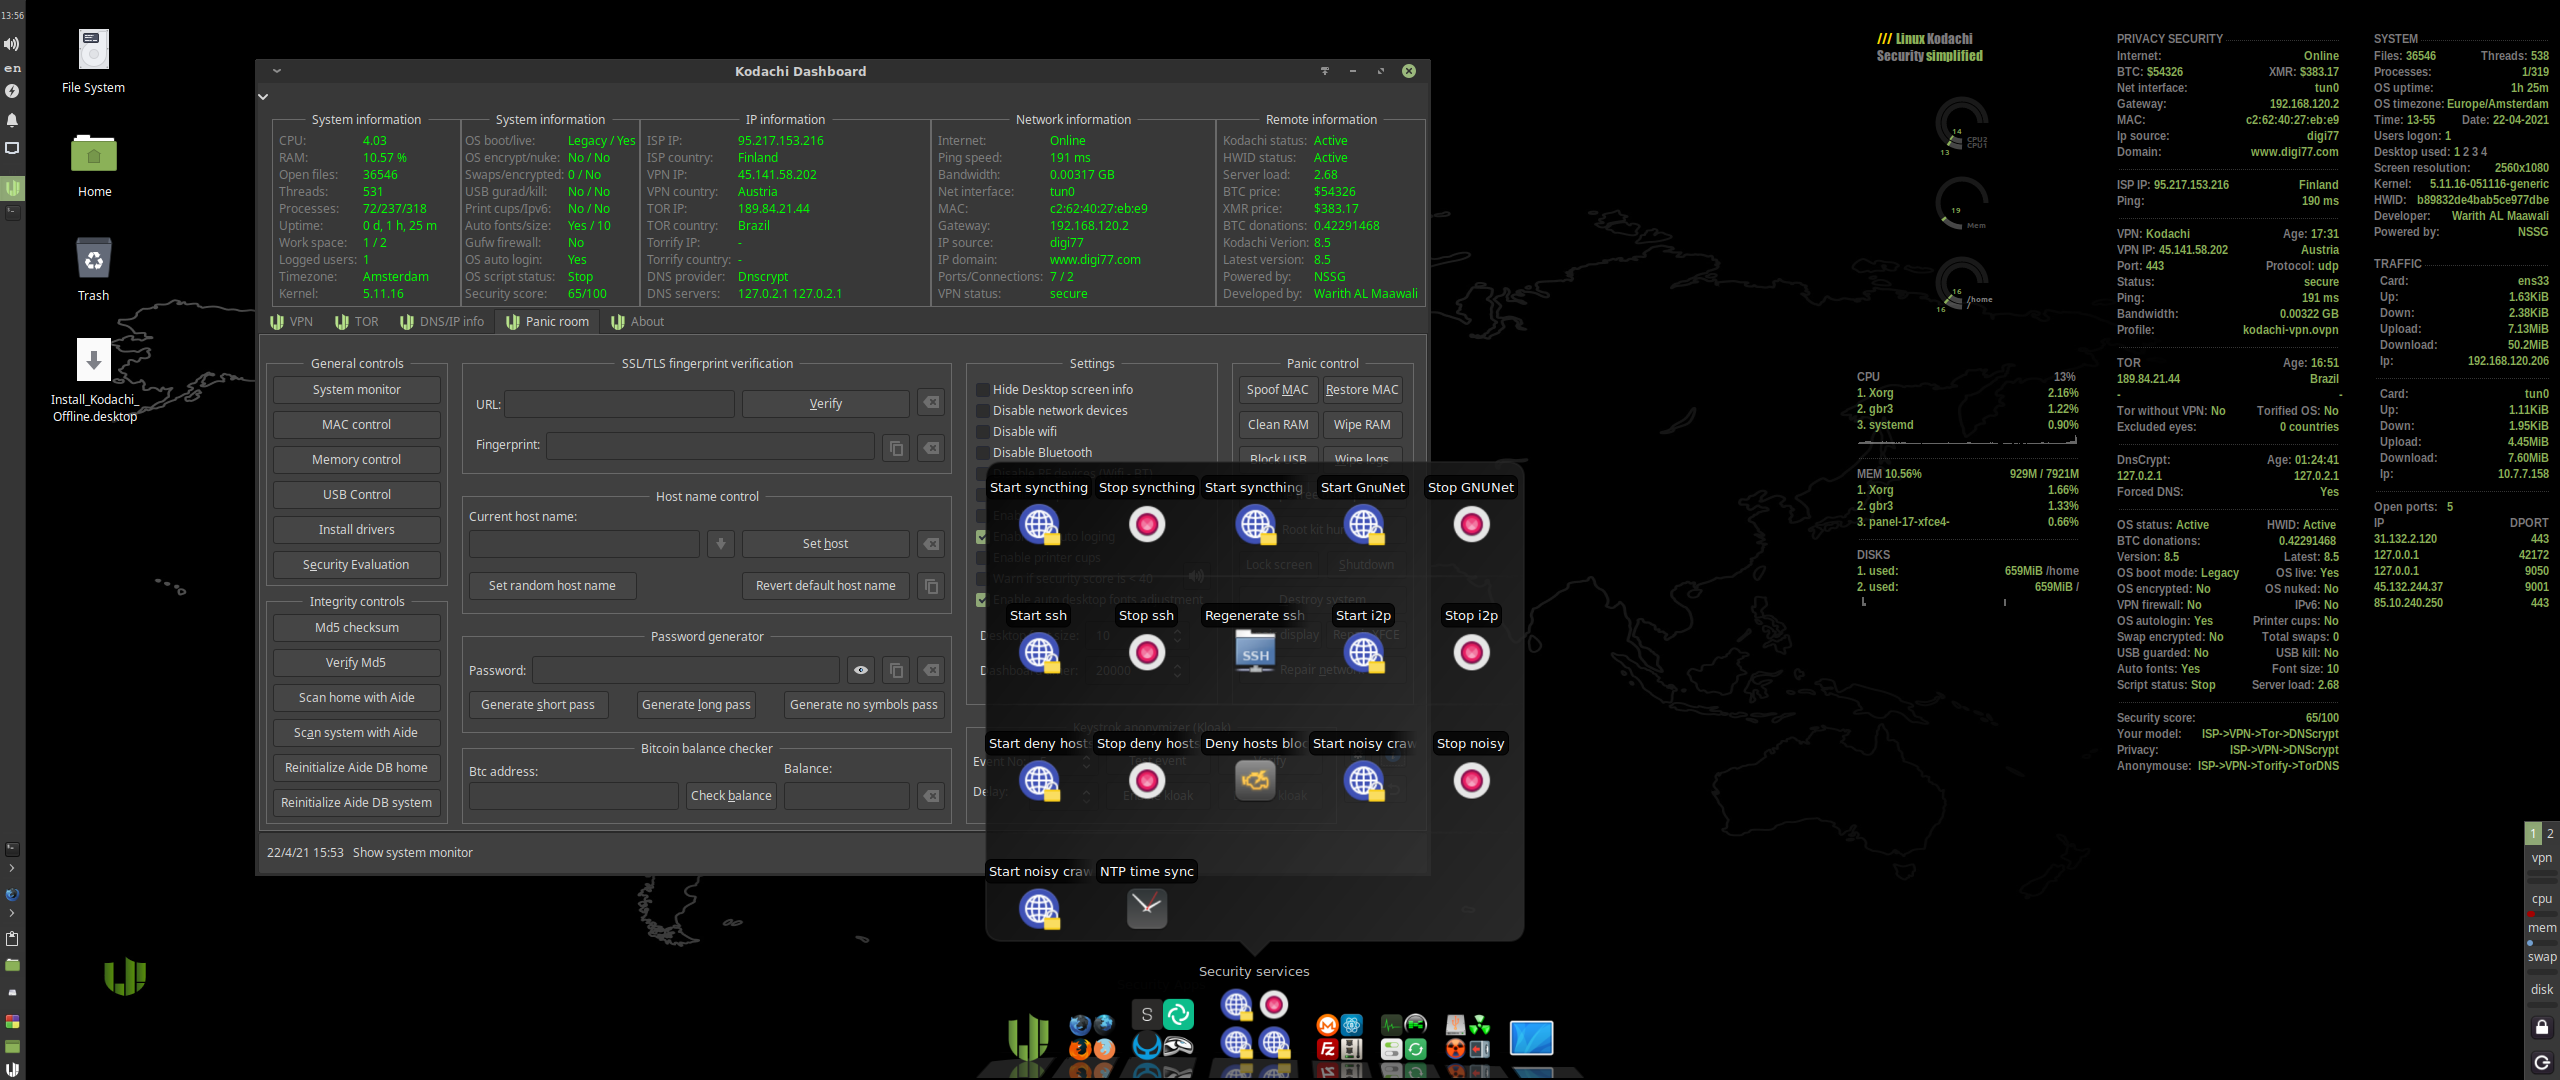
Task: Check the Disable Bluetooth option
Action: point(983,453)
